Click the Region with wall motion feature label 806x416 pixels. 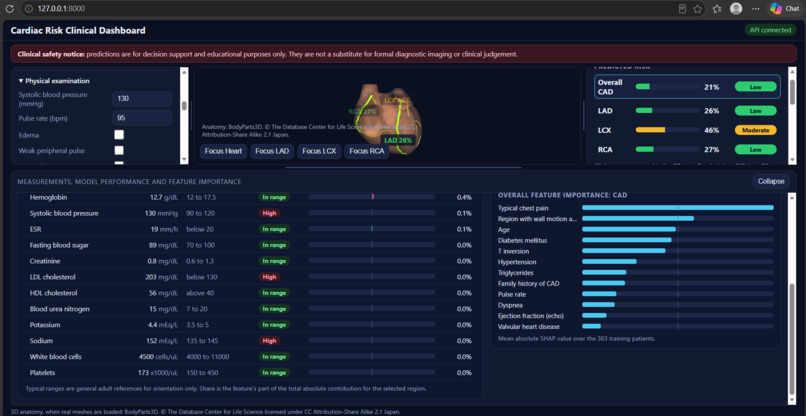tap(538, 219)
